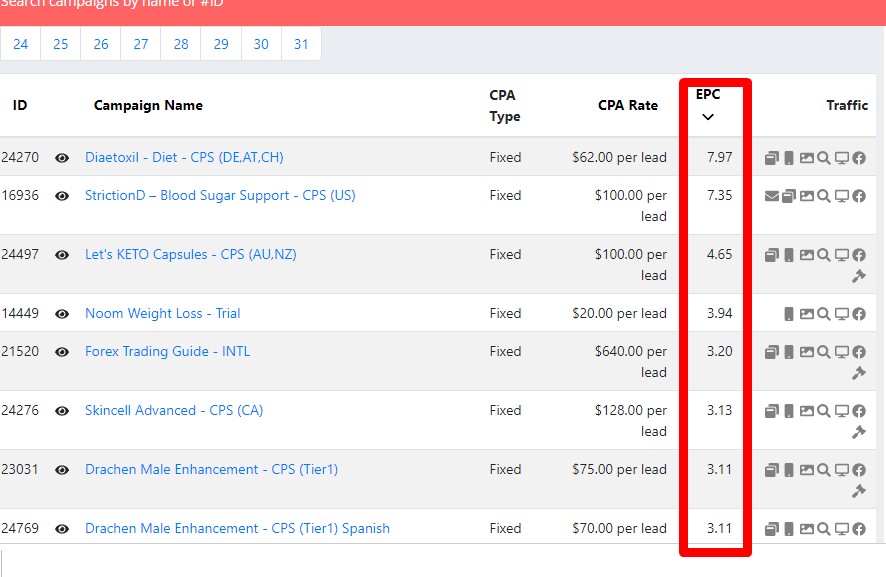Click gavel icon in Forex Trading Guide row
The width and height of the screenshot is (886, 577).
(x=859, y=373)
